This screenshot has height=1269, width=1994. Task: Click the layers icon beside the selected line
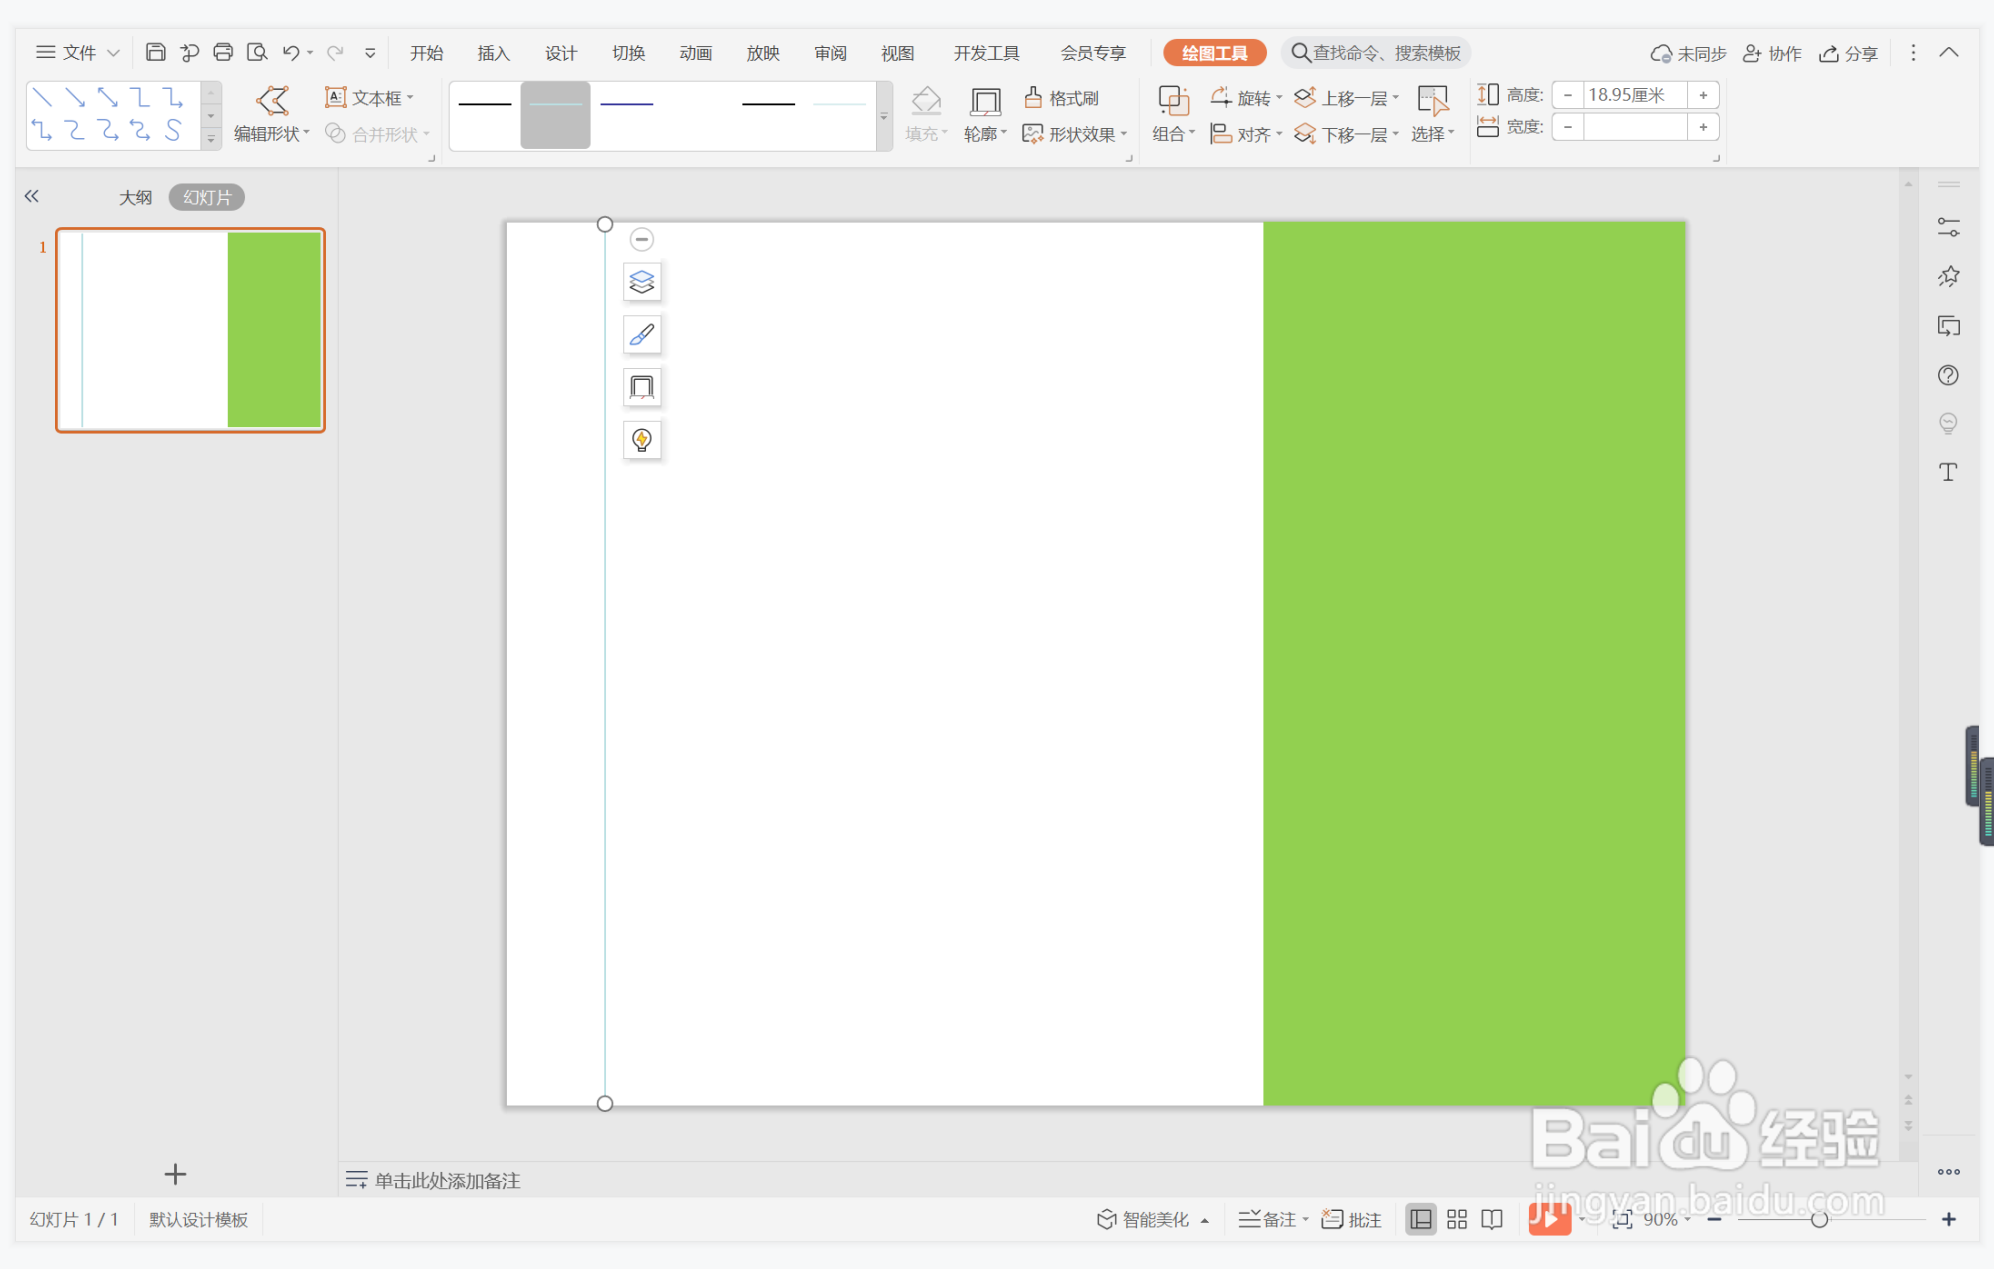click(642, 282)
